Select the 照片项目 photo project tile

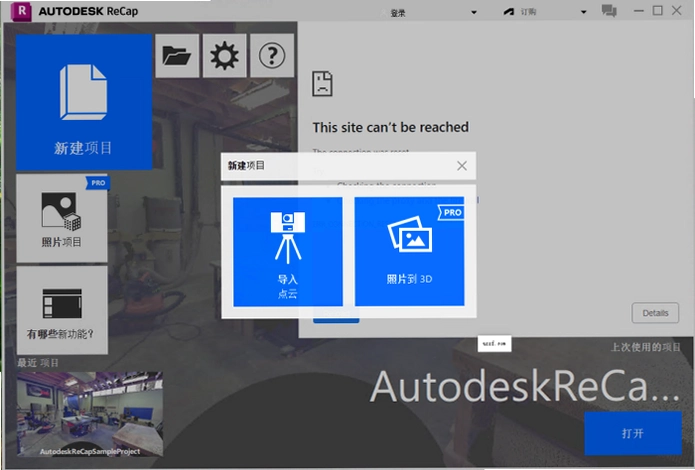point(62,218)
